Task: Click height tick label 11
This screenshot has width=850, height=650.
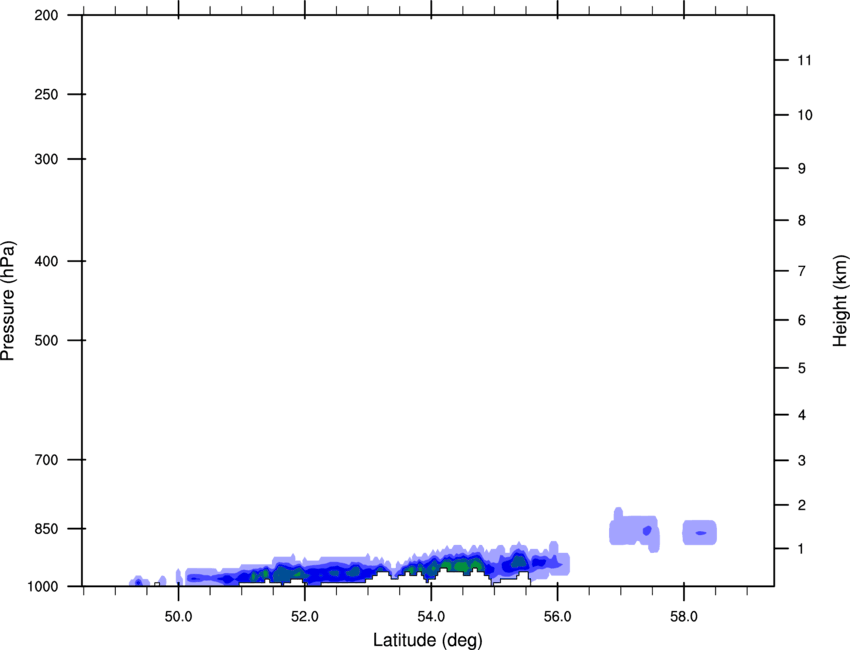Action: tap(804, 60)
